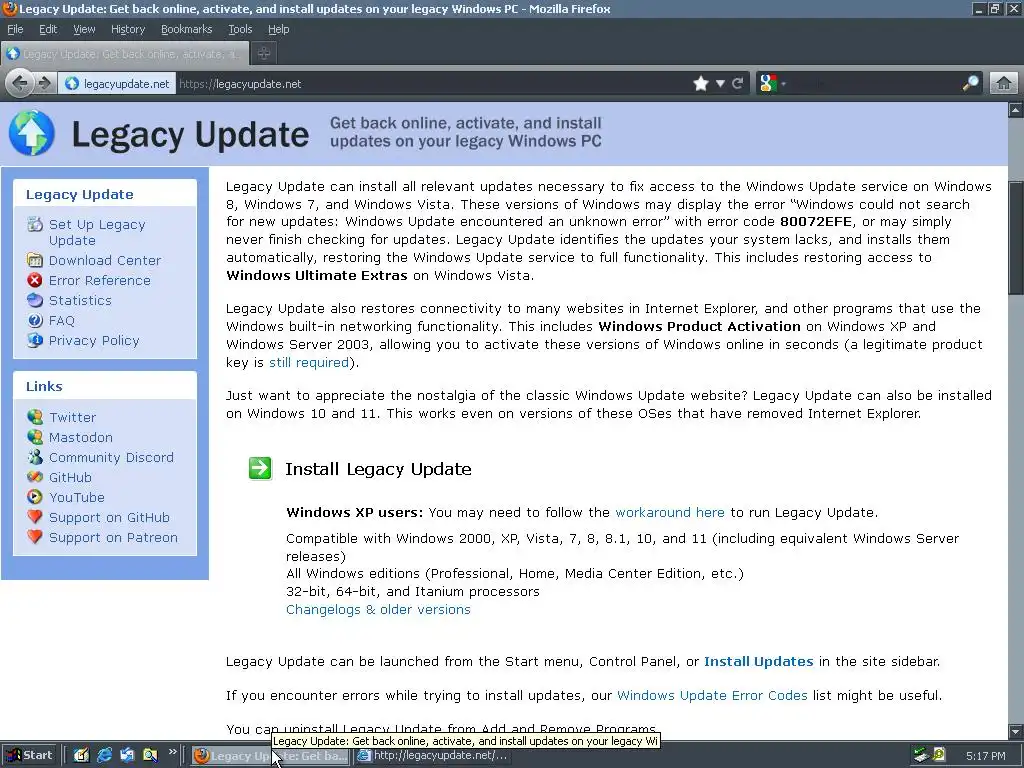Click into the Google search field
The width and height of the screenshot is (1024, 768).
pyautogui.click(x=875, y=84)
